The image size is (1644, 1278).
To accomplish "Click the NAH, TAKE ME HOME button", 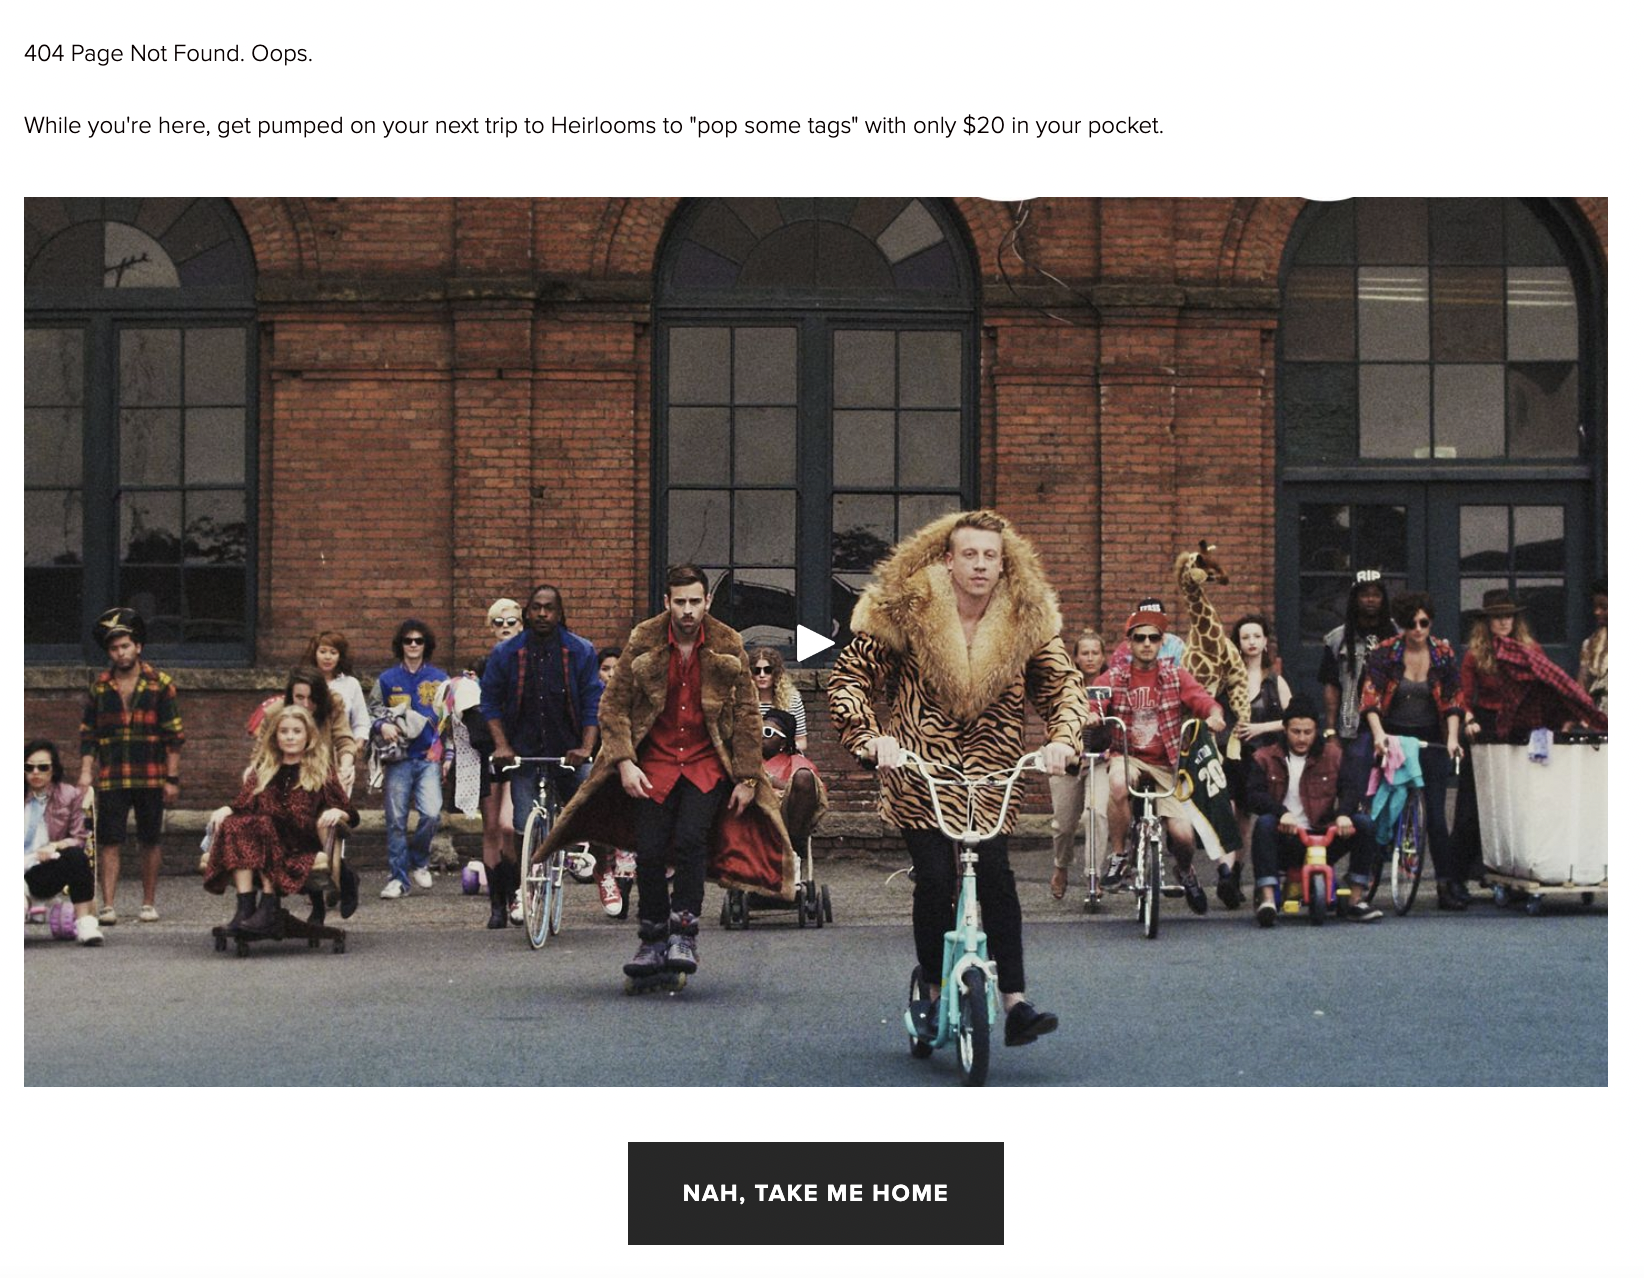I will pos(815,1193).
